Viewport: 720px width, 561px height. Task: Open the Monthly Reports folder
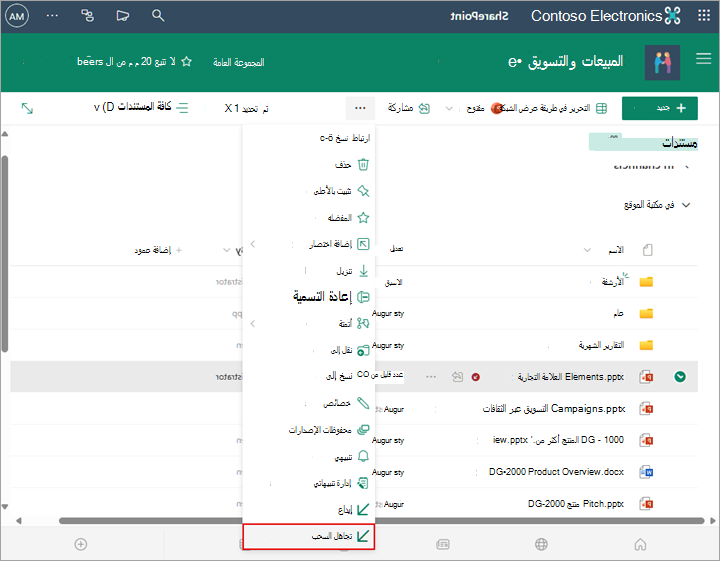pyautogui.click(x=601, y=345)
